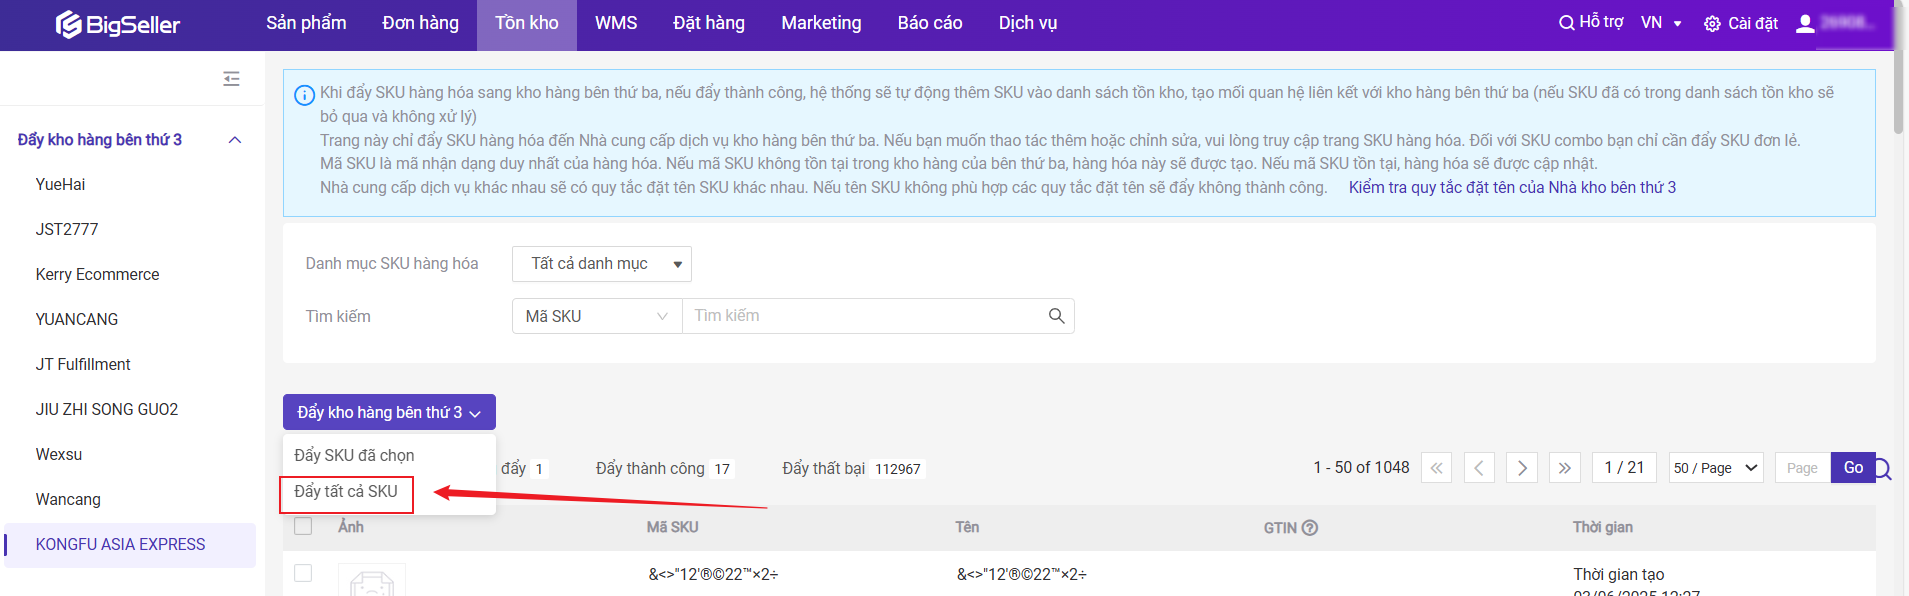Screen dimensions: 1909x596
Task: Open the Marketing menu
Action: point(821,23)
